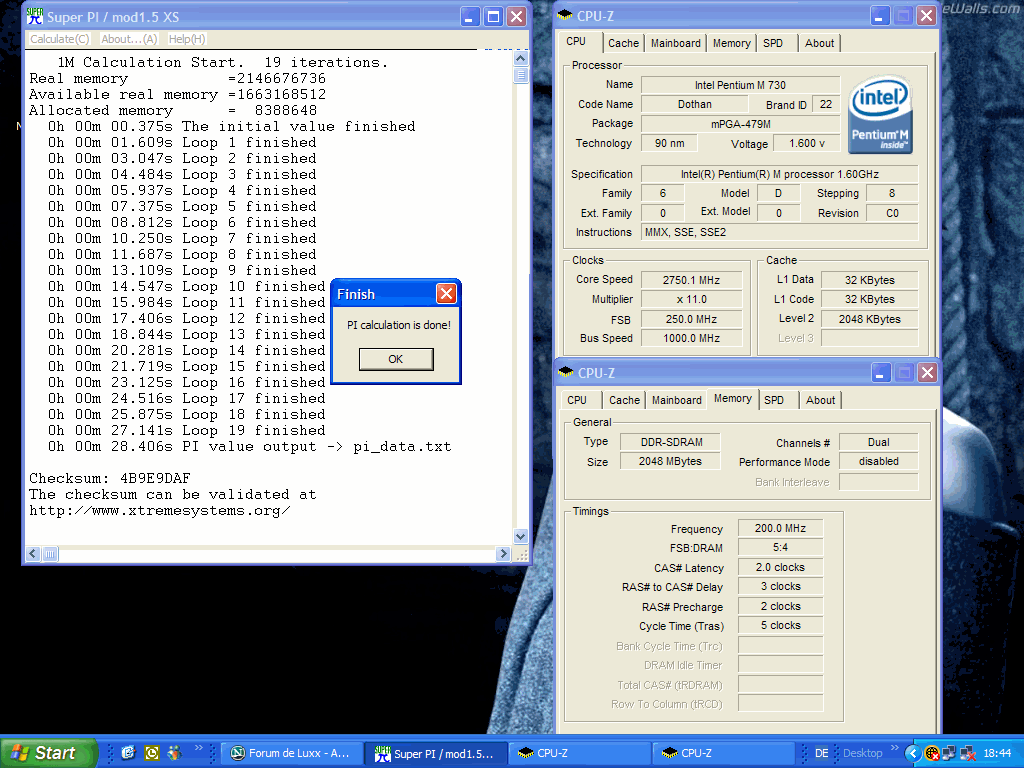Click the up arrow of the Super PI vertical scrollbar
This screenshot has height=768, width=1024.
(x=520, y=58)
